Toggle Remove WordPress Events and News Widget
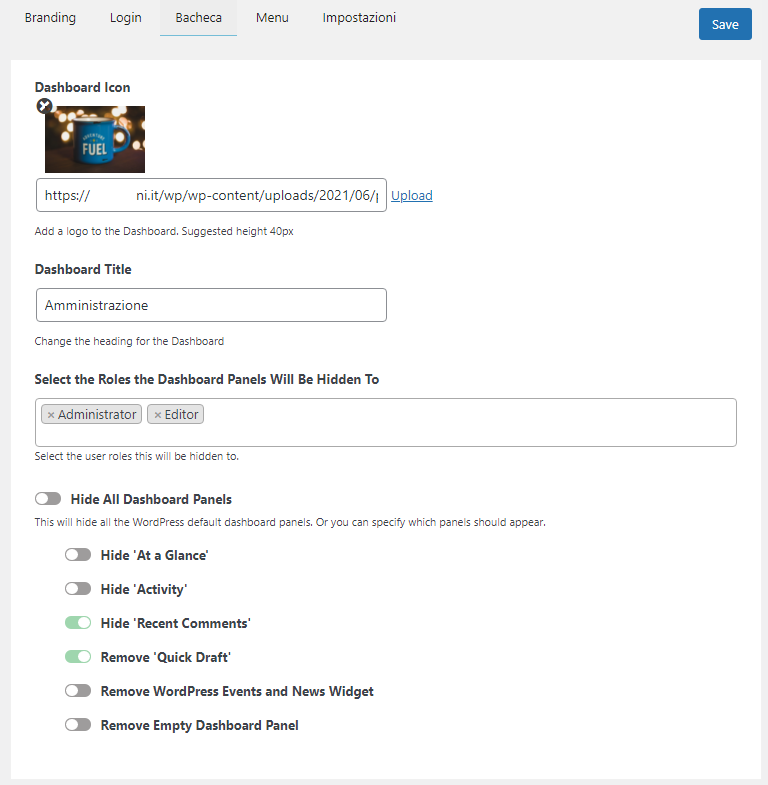 [x=78, y=691]
